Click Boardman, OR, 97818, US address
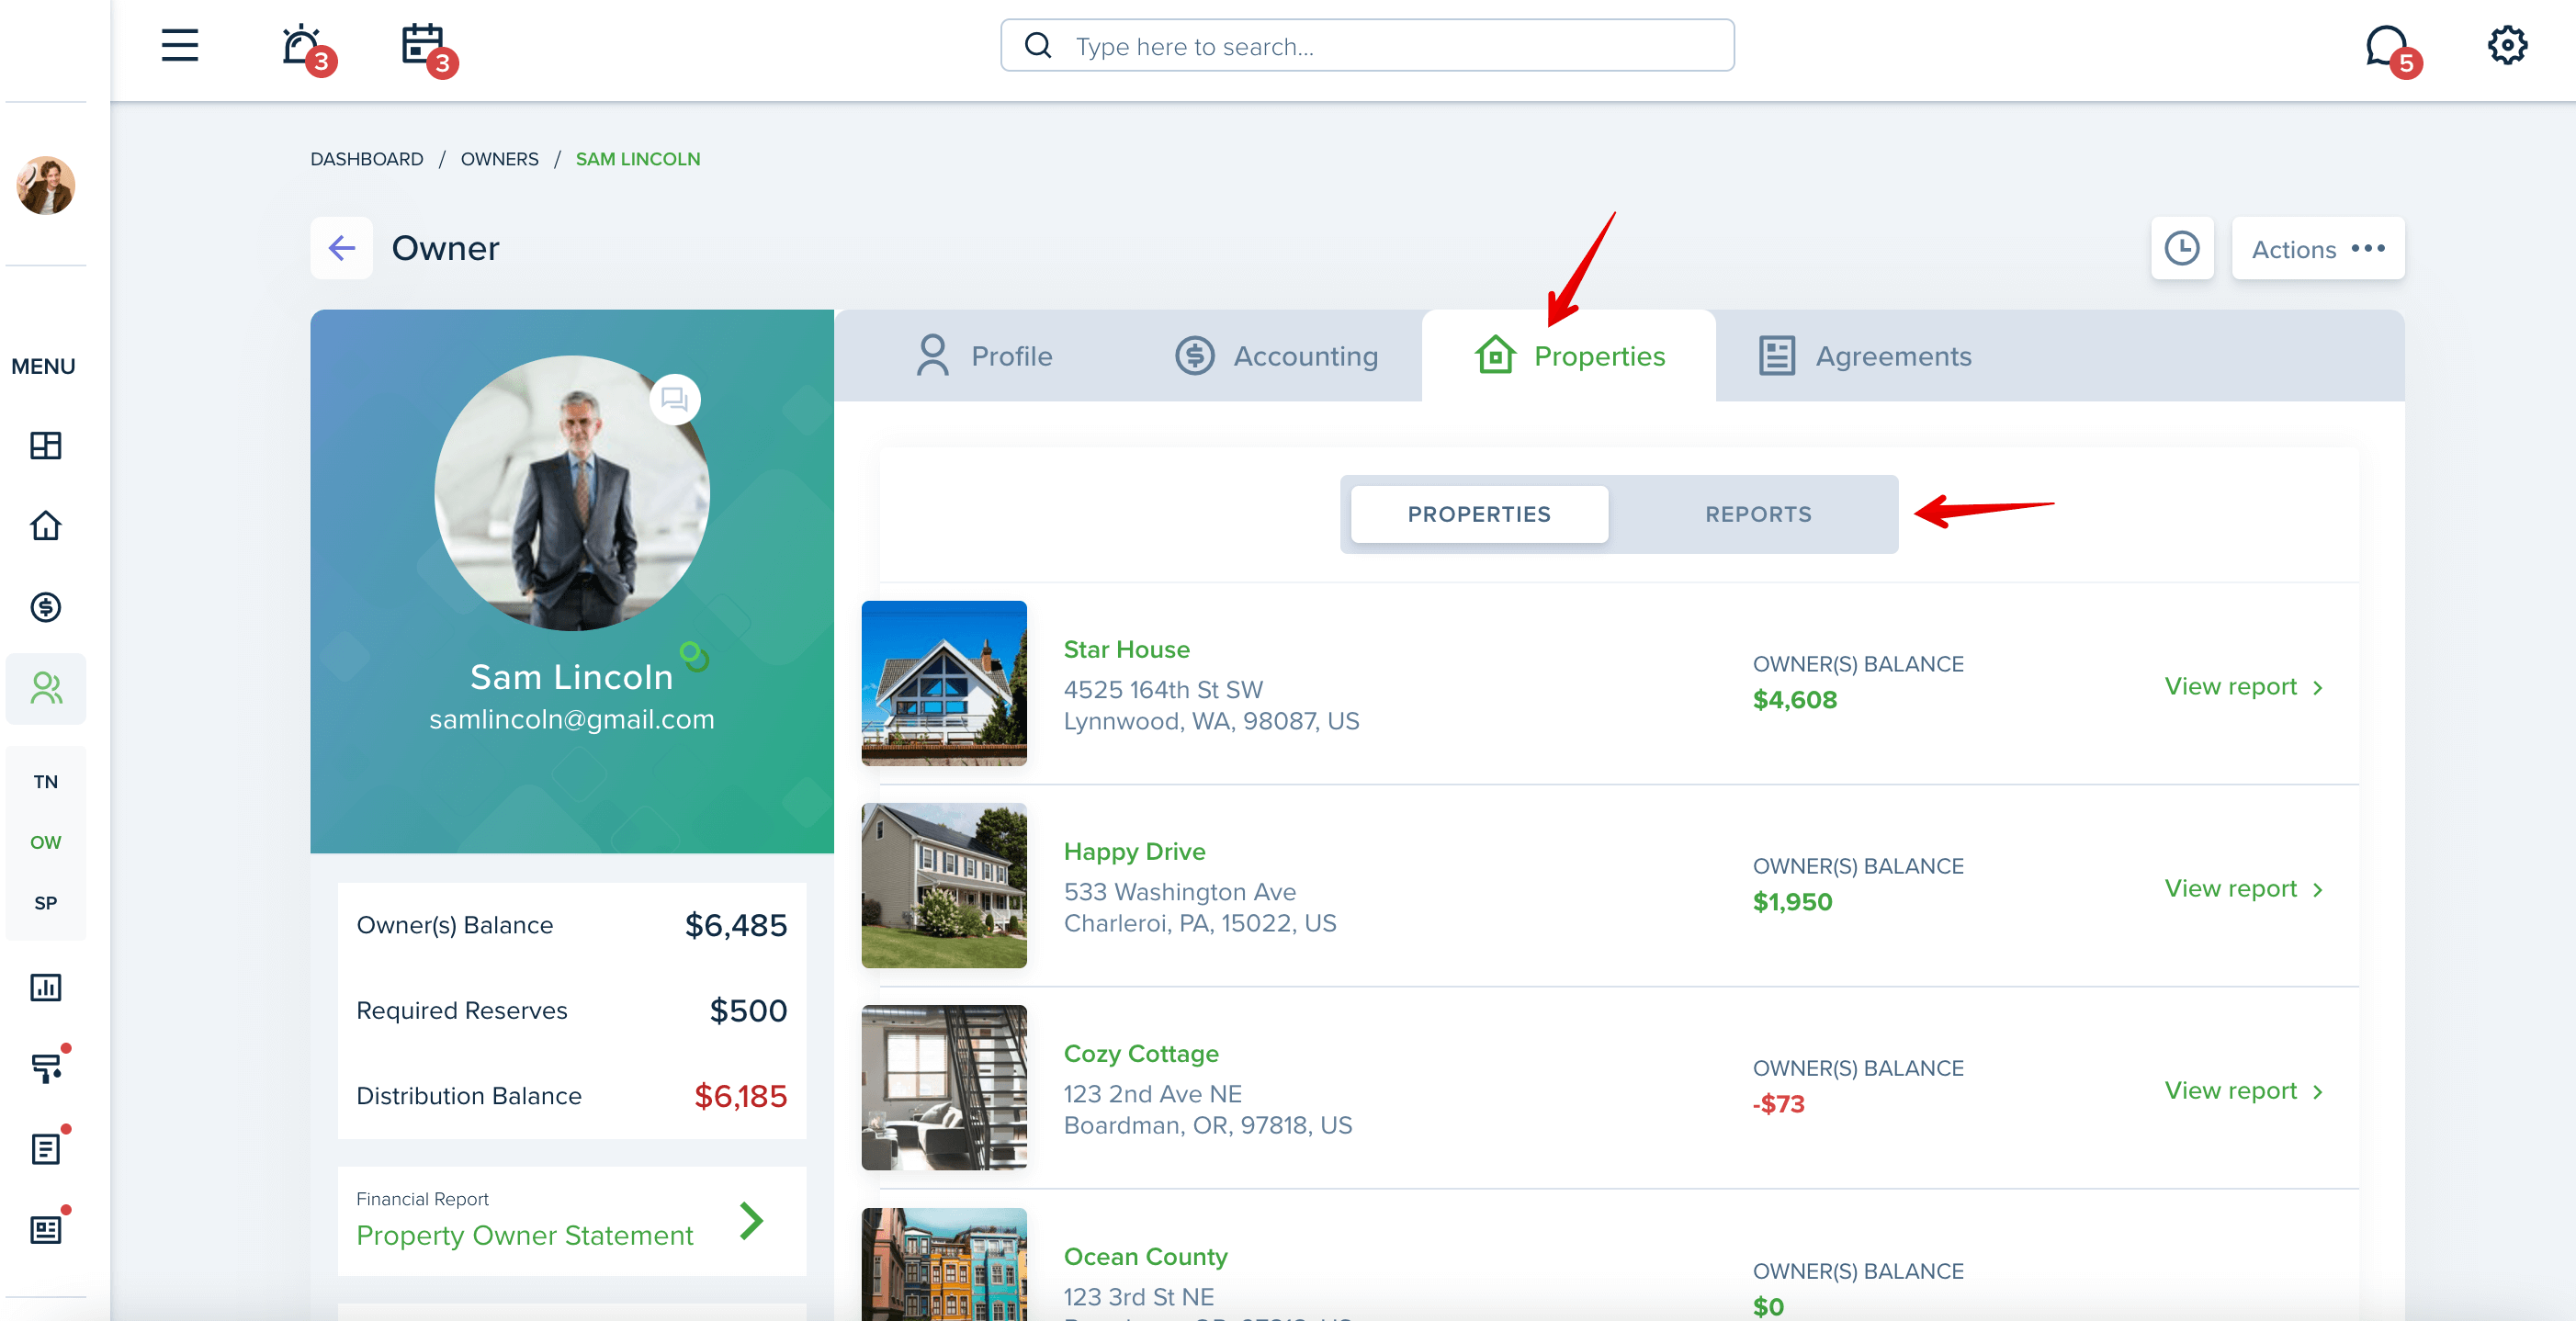Screen dimensions: 2576x1321 [1207, 1125]
